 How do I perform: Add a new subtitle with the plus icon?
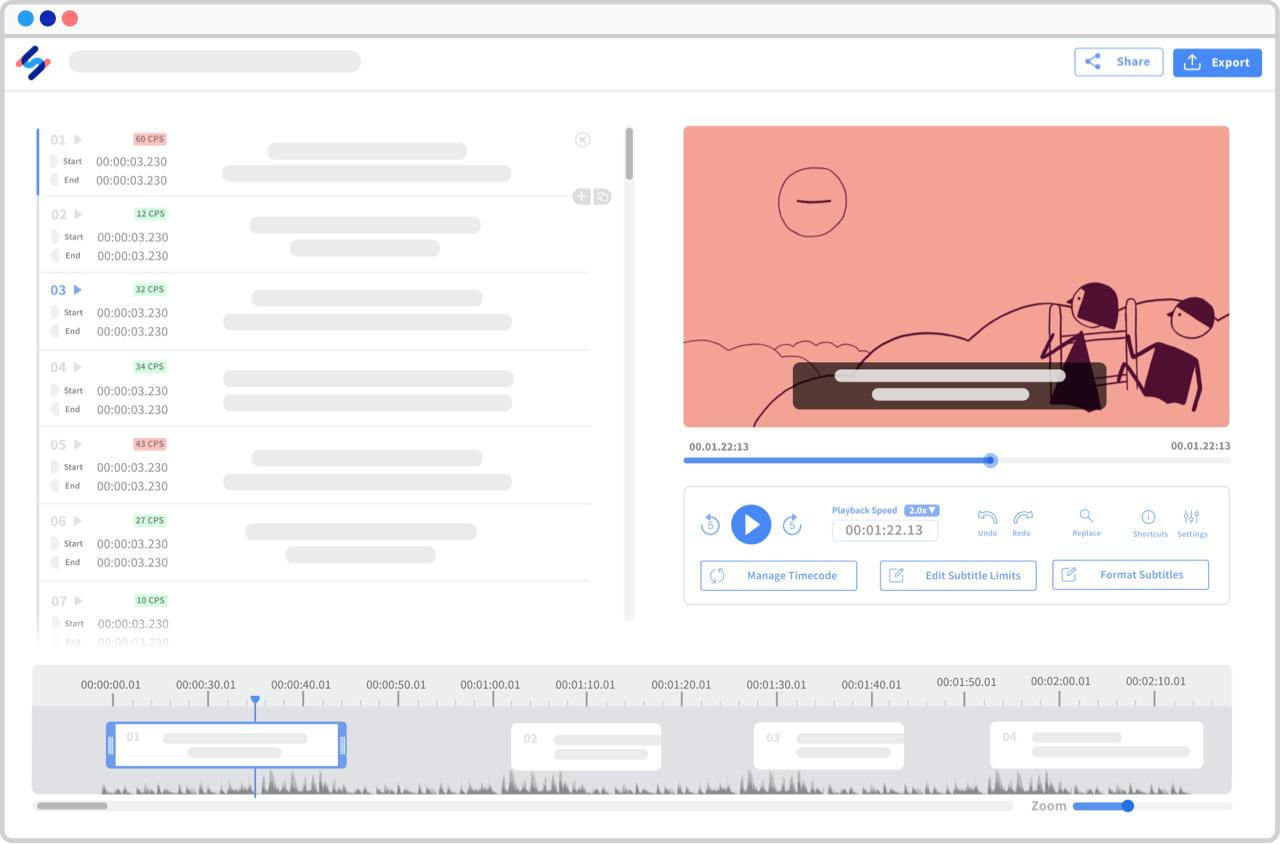581,196
